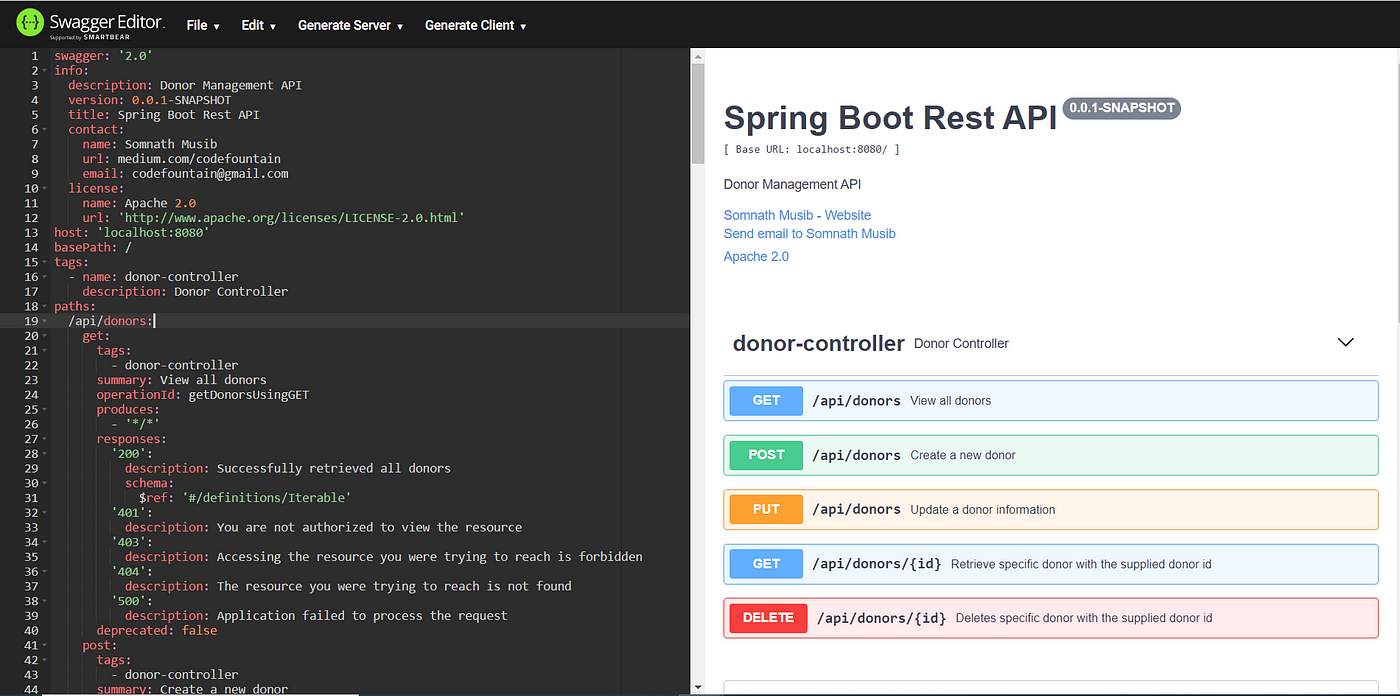Click 'summary: View all donors' line
Screen dimensions: 1400x696
(182, 380)
